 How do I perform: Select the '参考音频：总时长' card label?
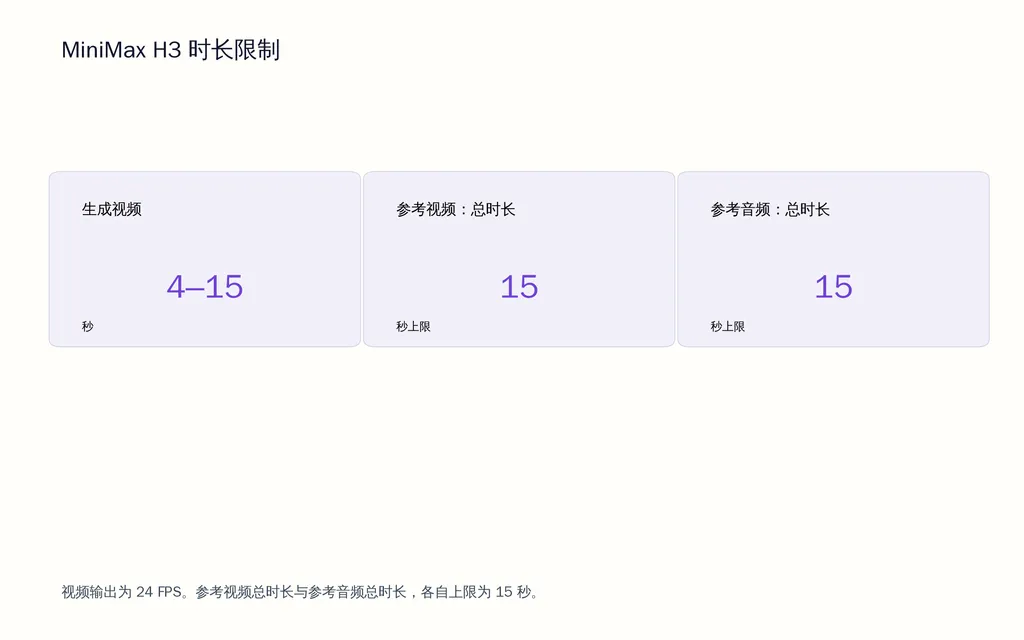click(x=770, y=209)
